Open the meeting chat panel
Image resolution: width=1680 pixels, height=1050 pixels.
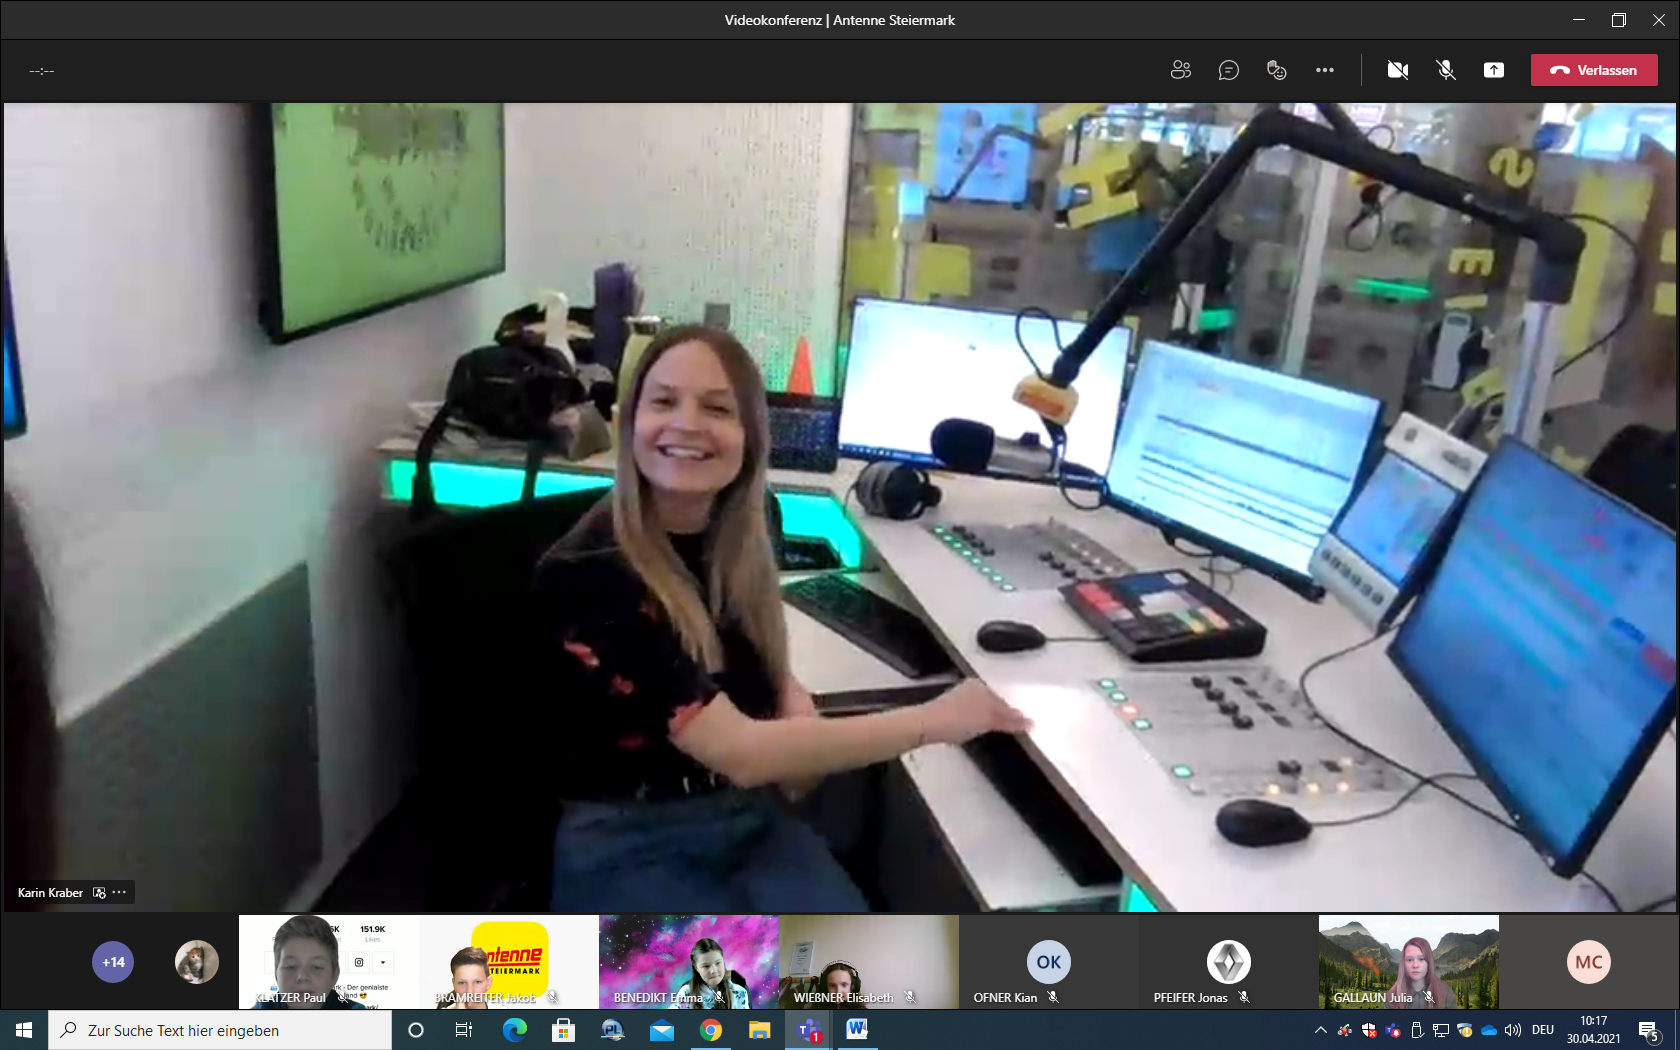[1228, 70]
